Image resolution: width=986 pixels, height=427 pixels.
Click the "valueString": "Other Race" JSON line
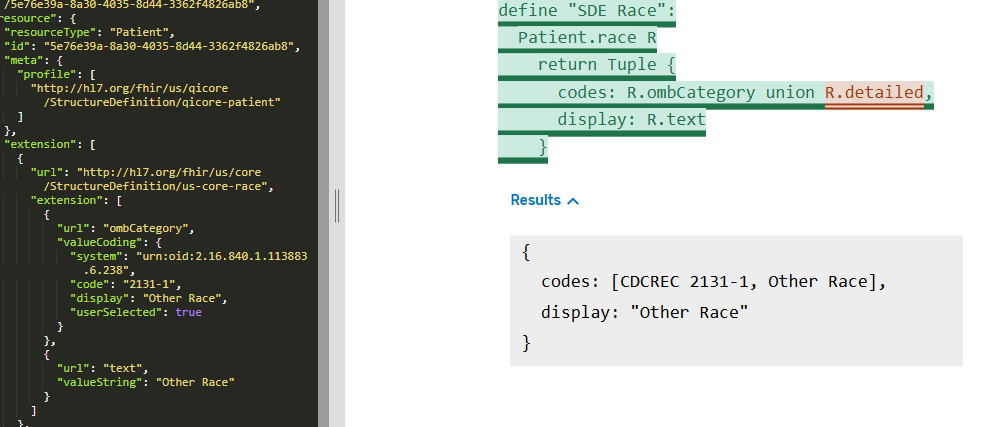click(x=145, y=382)
